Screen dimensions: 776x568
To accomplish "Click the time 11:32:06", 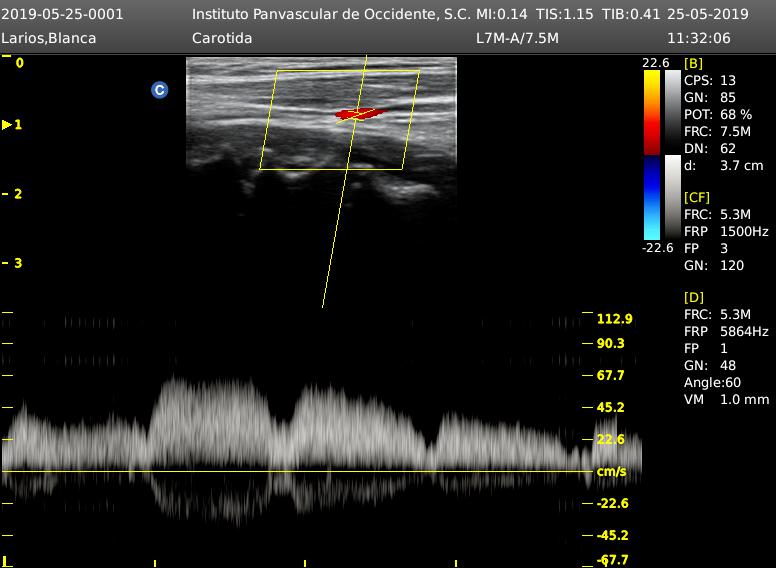I will [x=699, y=38].
